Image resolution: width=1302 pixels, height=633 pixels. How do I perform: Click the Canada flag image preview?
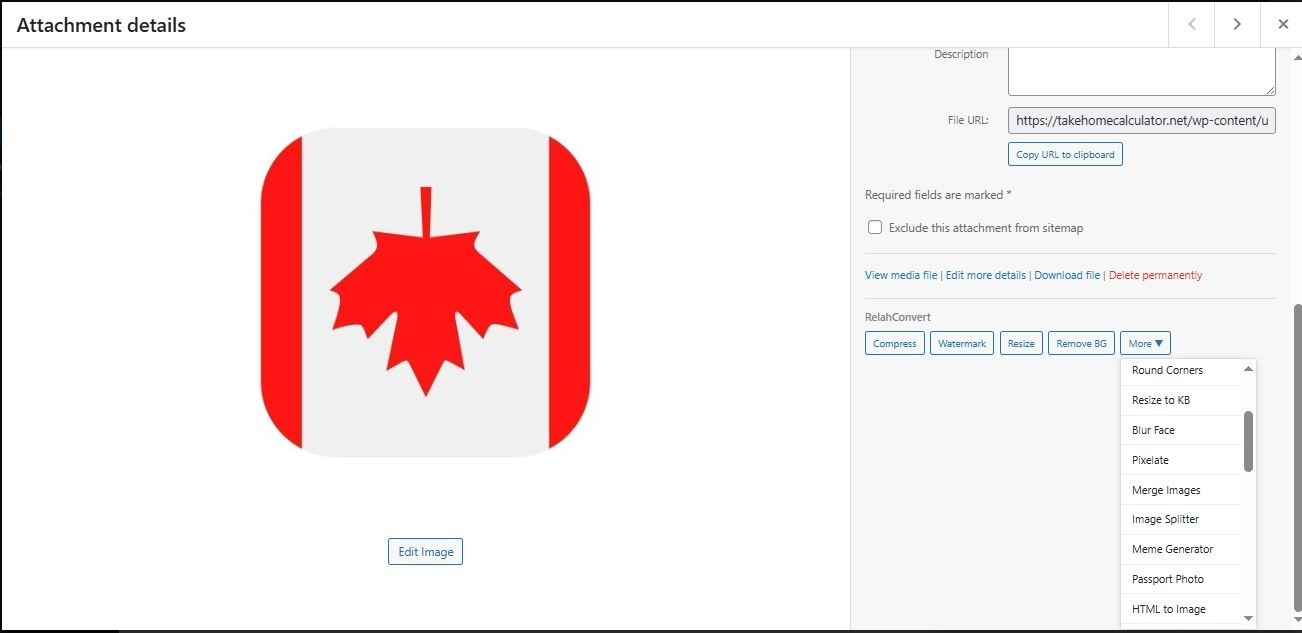tap(425, 292)
